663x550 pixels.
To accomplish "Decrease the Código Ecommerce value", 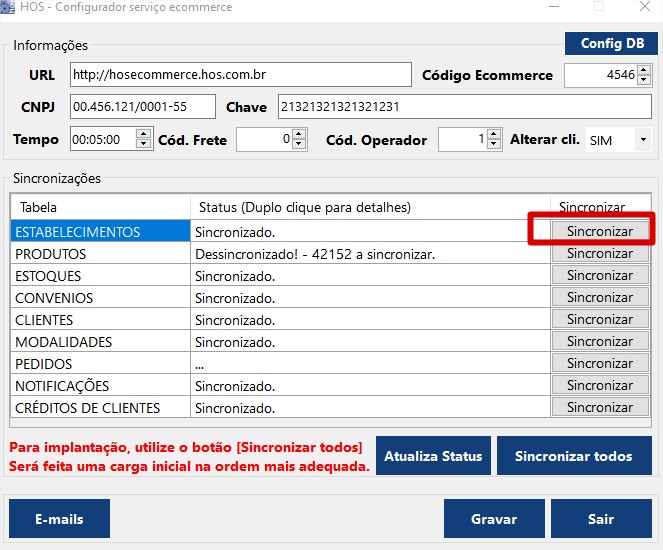I will click(644, 81).
